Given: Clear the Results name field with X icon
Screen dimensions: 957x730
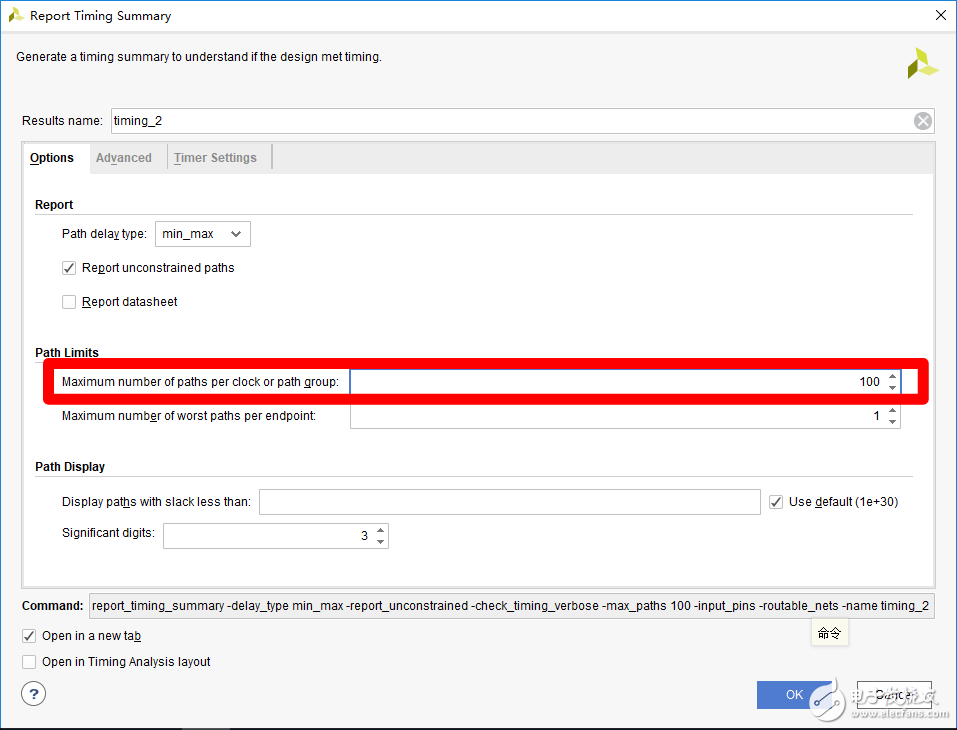Looking at the screenshot, I should pos(923,121).
